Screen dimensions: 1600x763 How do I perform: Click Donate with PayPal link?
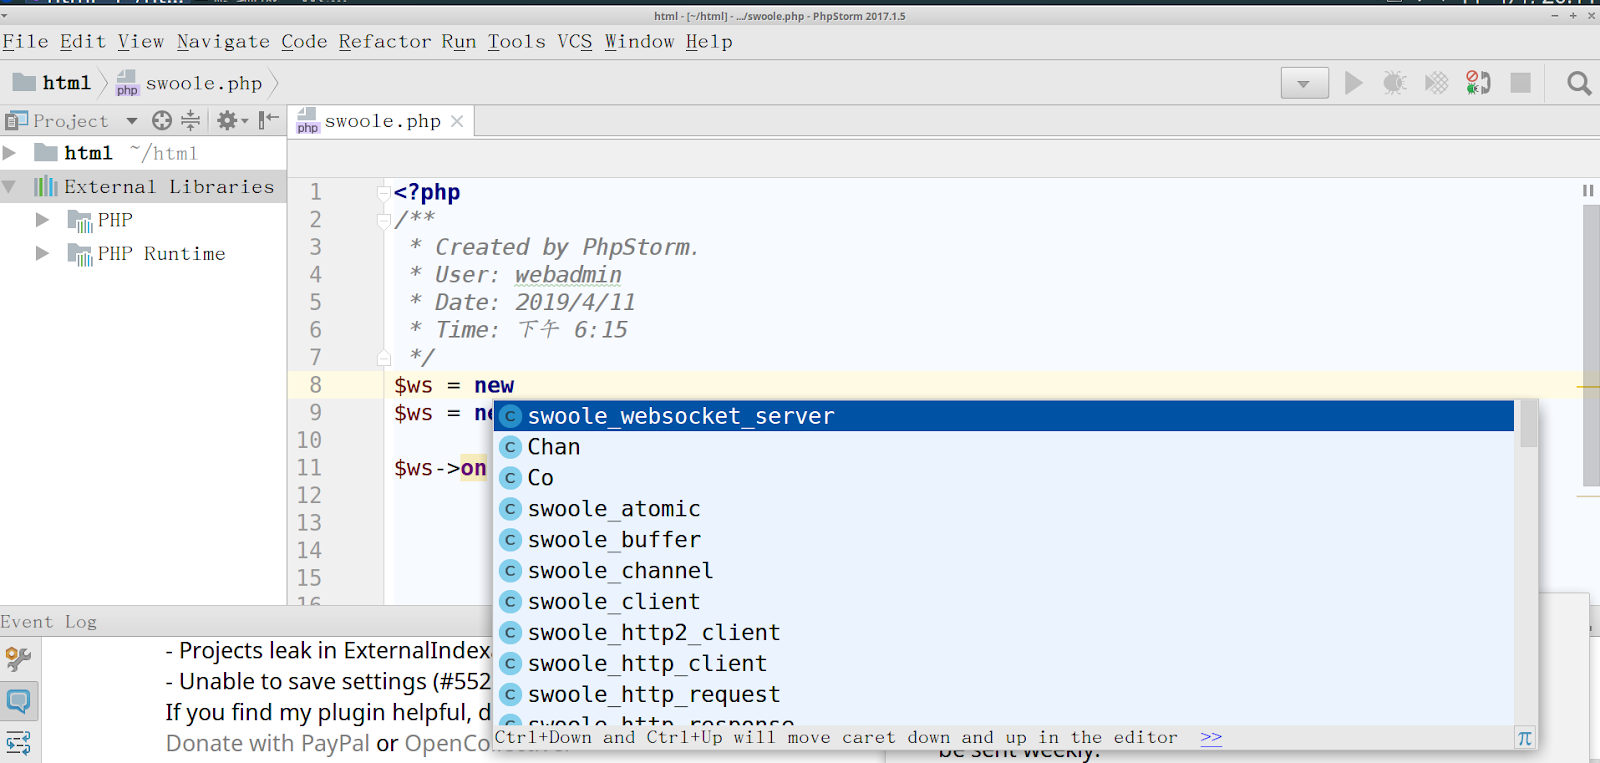[268, 744]
